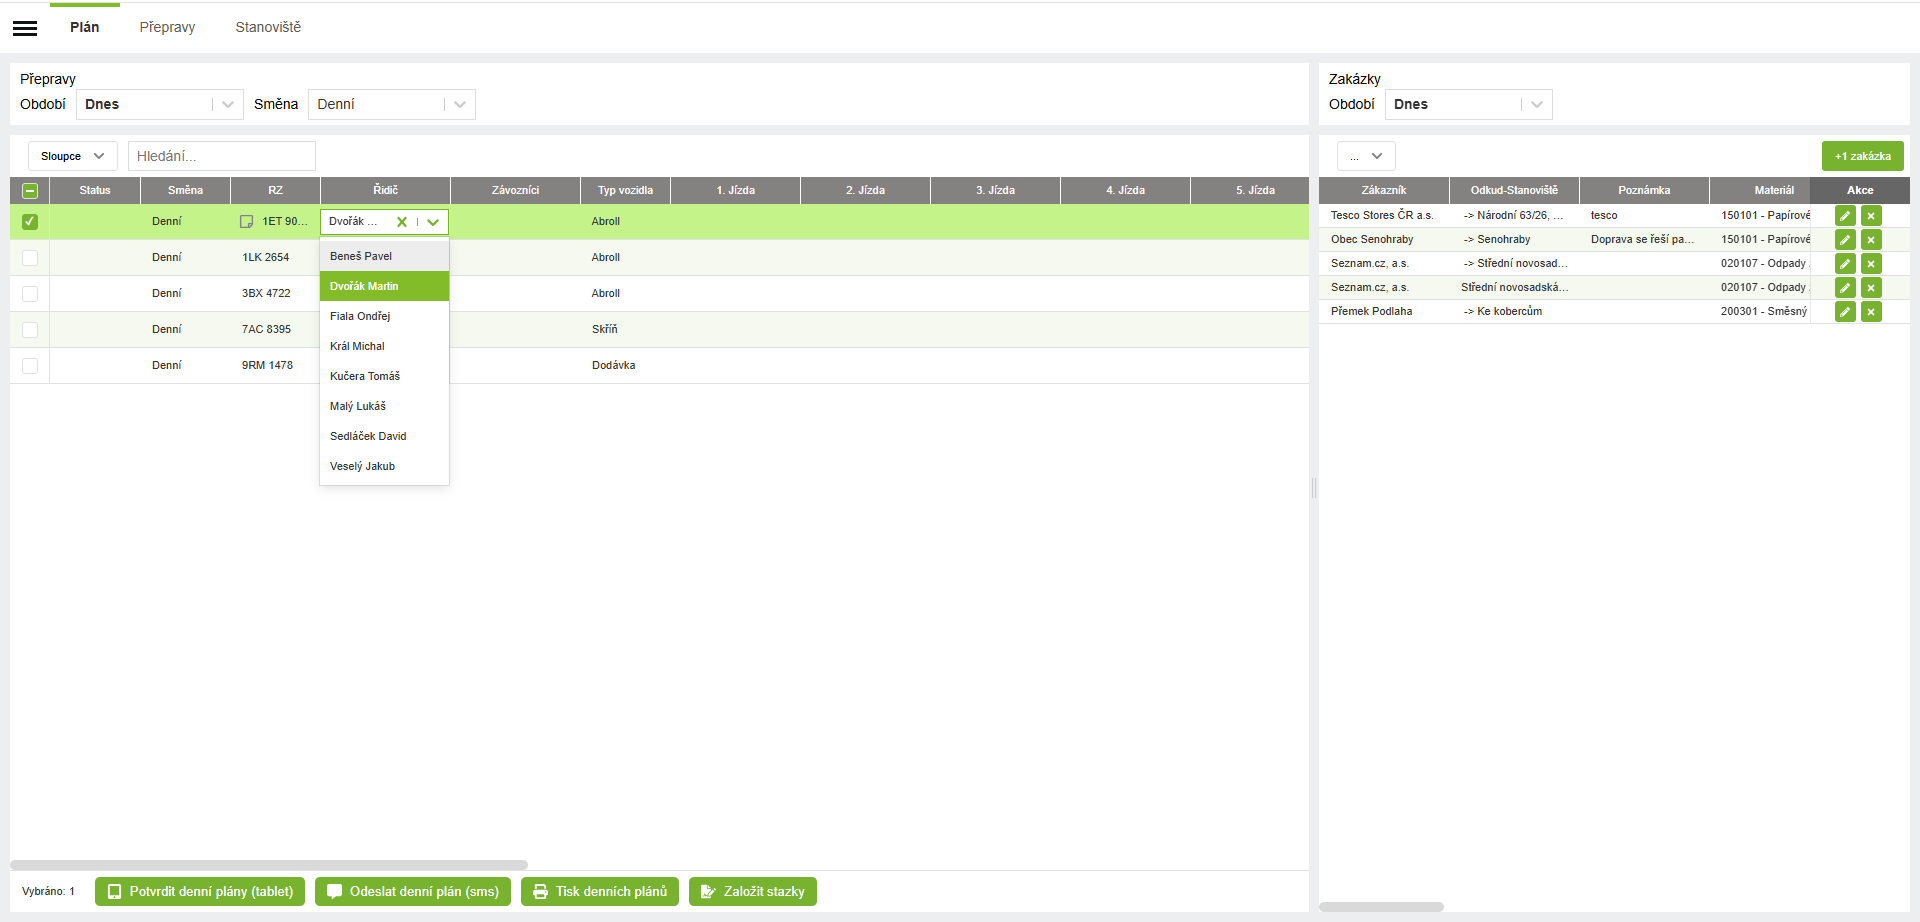
Task: Check the row with RZ 1LK 2654
Action: (30, 258)
